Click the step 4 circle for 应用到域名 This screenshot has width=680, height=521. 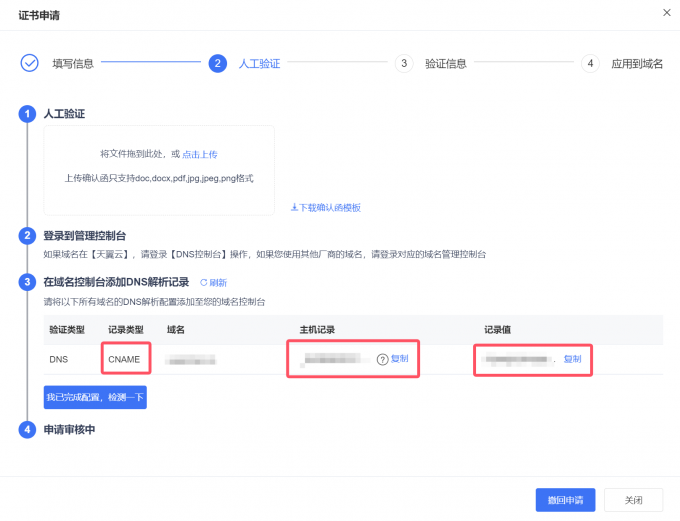click(x=590, y=63)
